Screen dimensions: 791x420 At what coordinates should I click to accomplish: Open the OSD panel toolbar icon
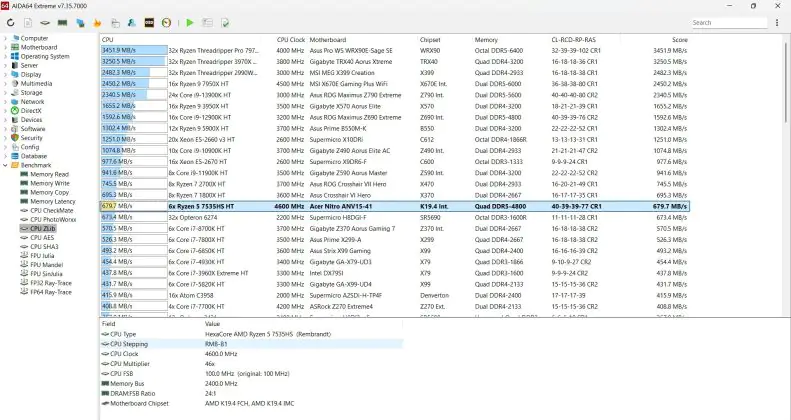pyautogui.click(x=149, y=23)
